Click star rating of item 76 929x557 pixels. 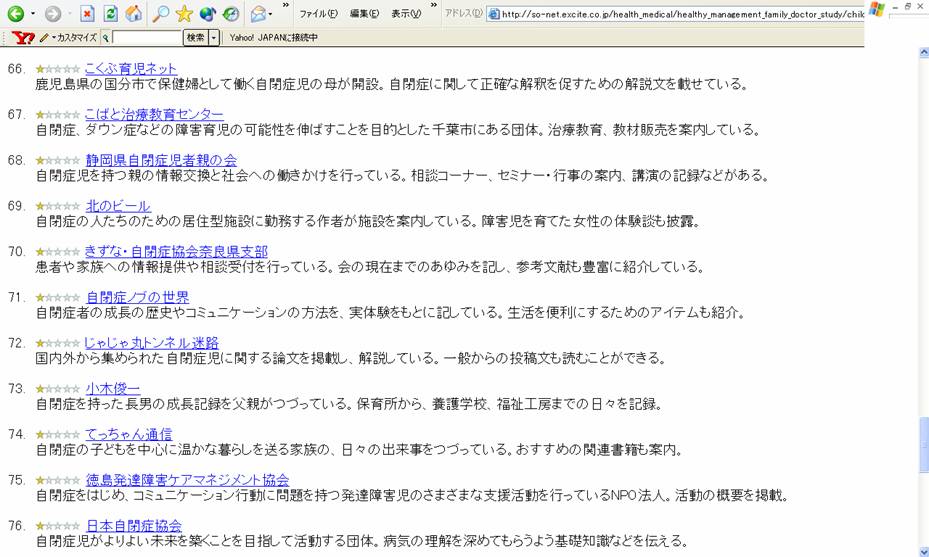click(57, 526)
